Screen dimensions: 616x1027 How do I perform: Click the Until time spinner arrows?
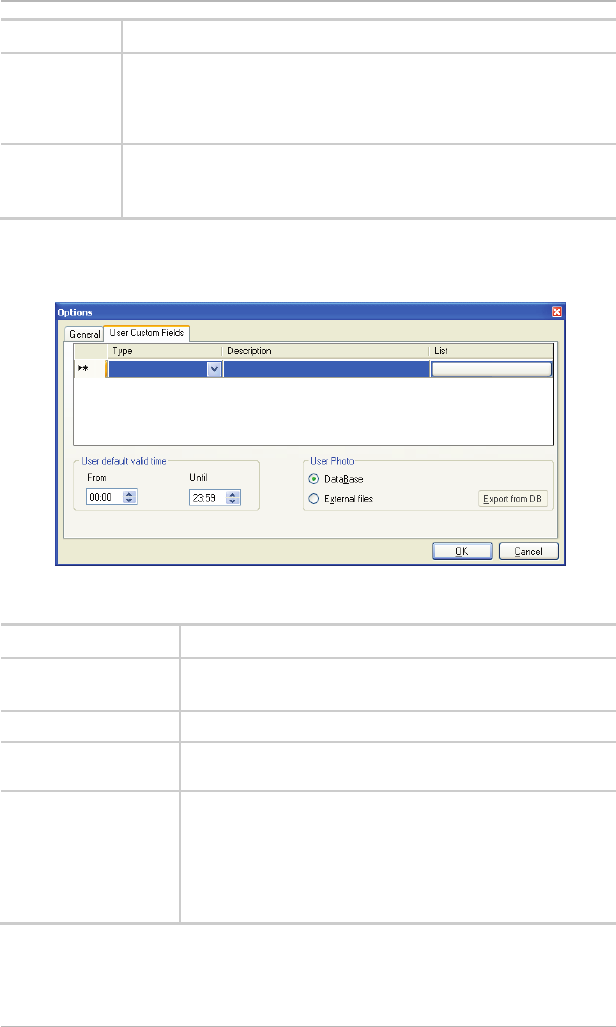pos(233,498)
